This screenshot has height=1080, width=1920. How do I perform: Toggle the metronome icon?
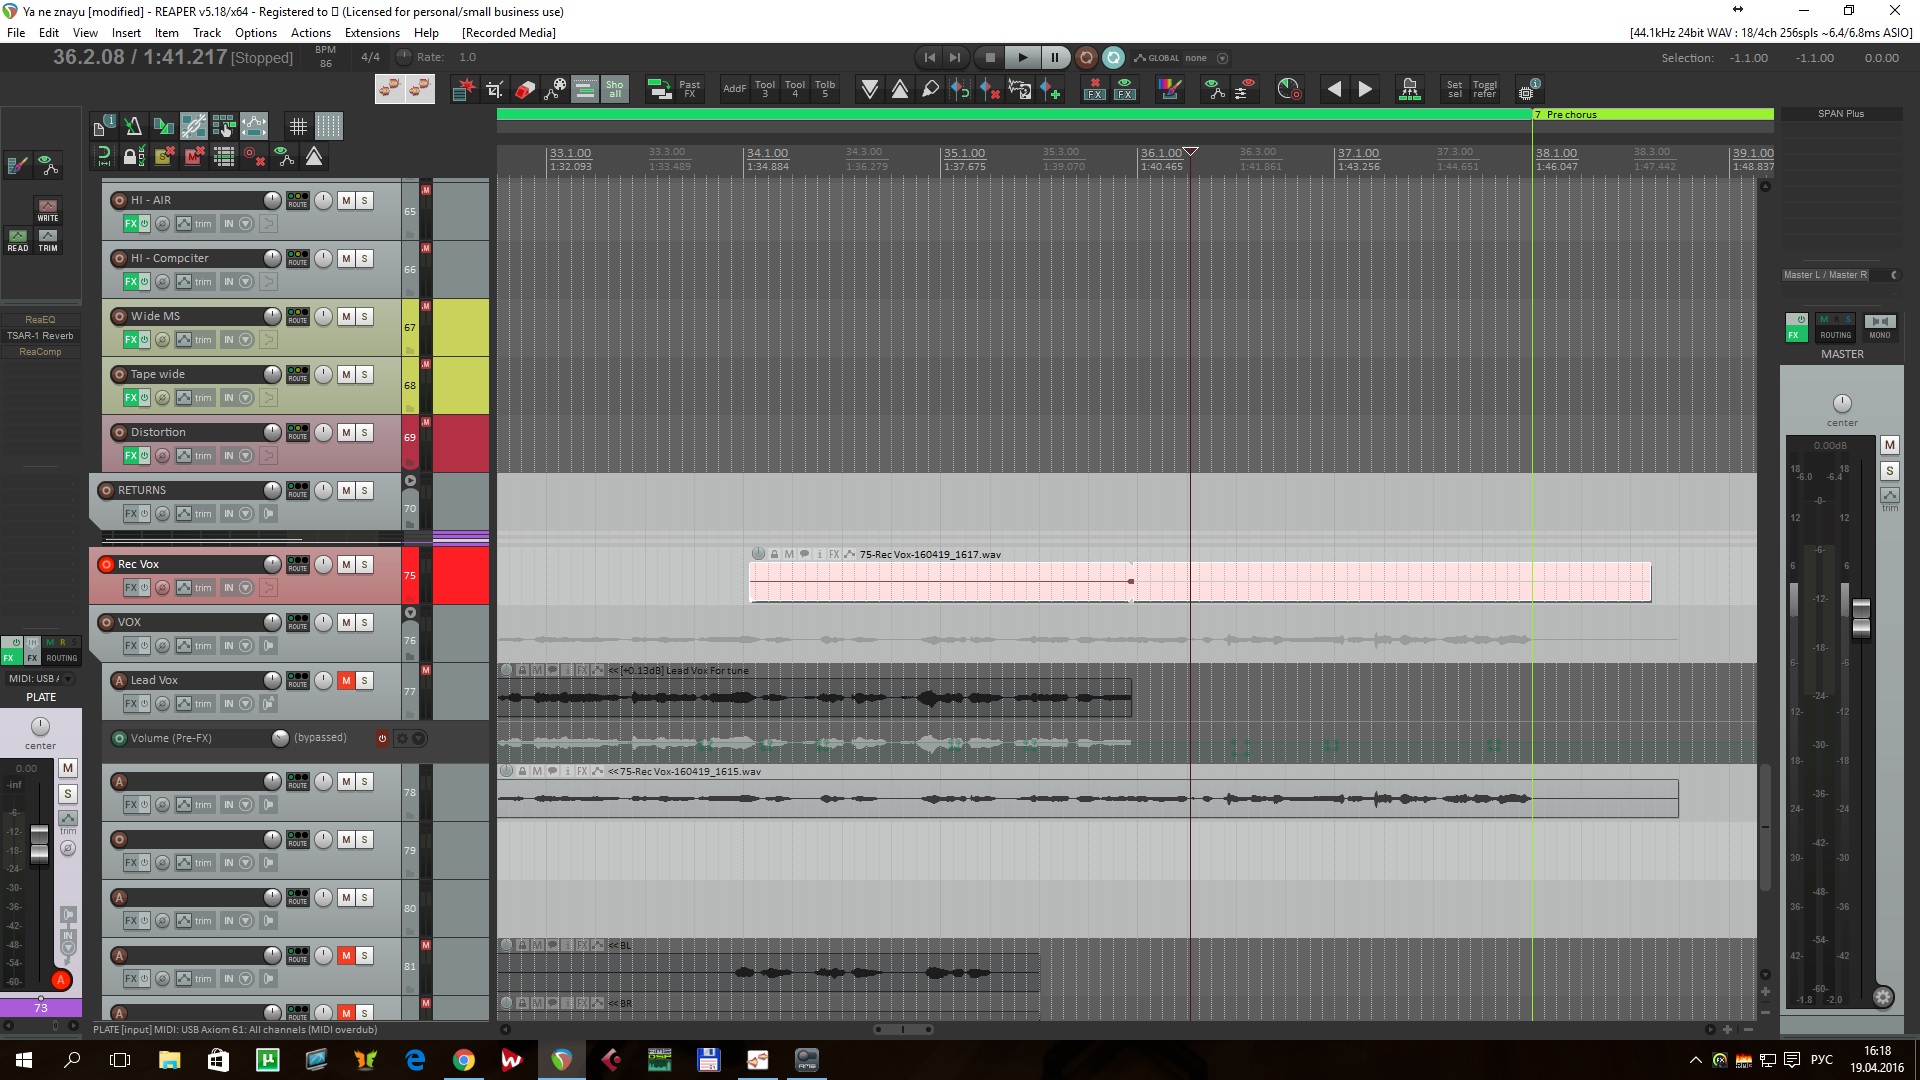tap(133, 126)
